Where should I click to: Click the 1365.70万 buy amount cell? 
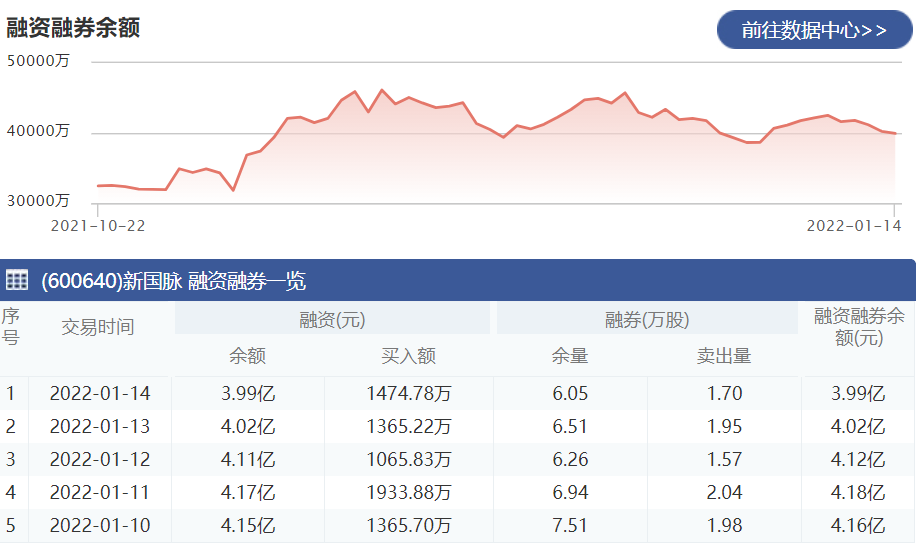point(408,526)
